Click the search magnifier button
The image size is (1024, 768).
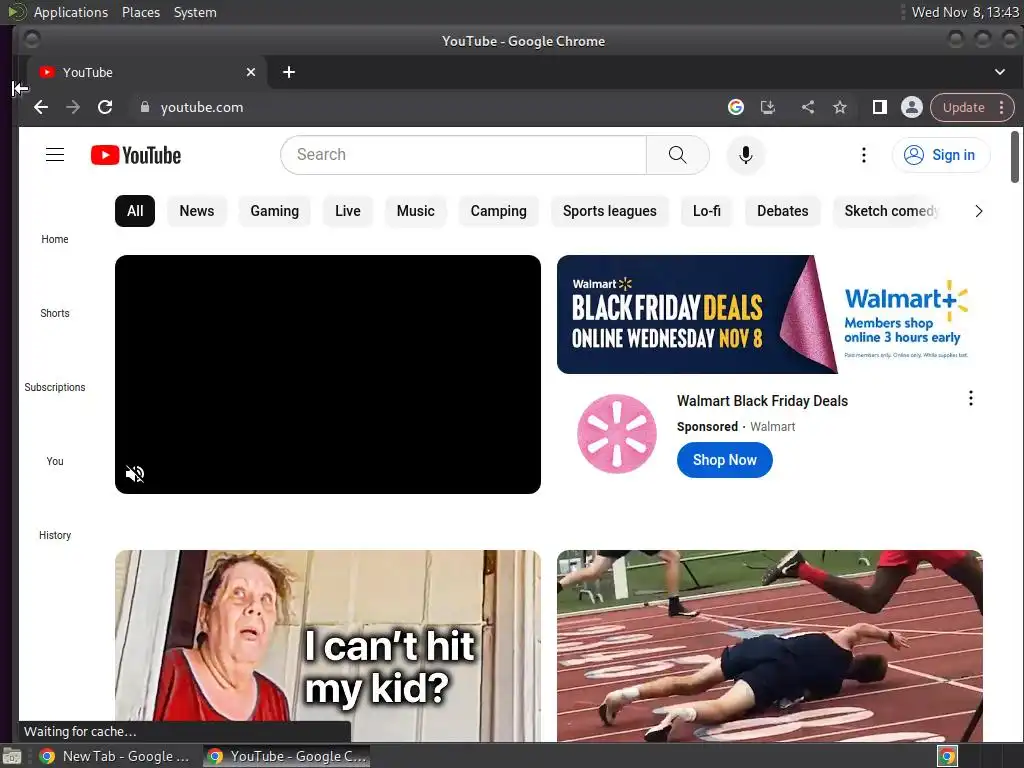click(x=677, y=155)
